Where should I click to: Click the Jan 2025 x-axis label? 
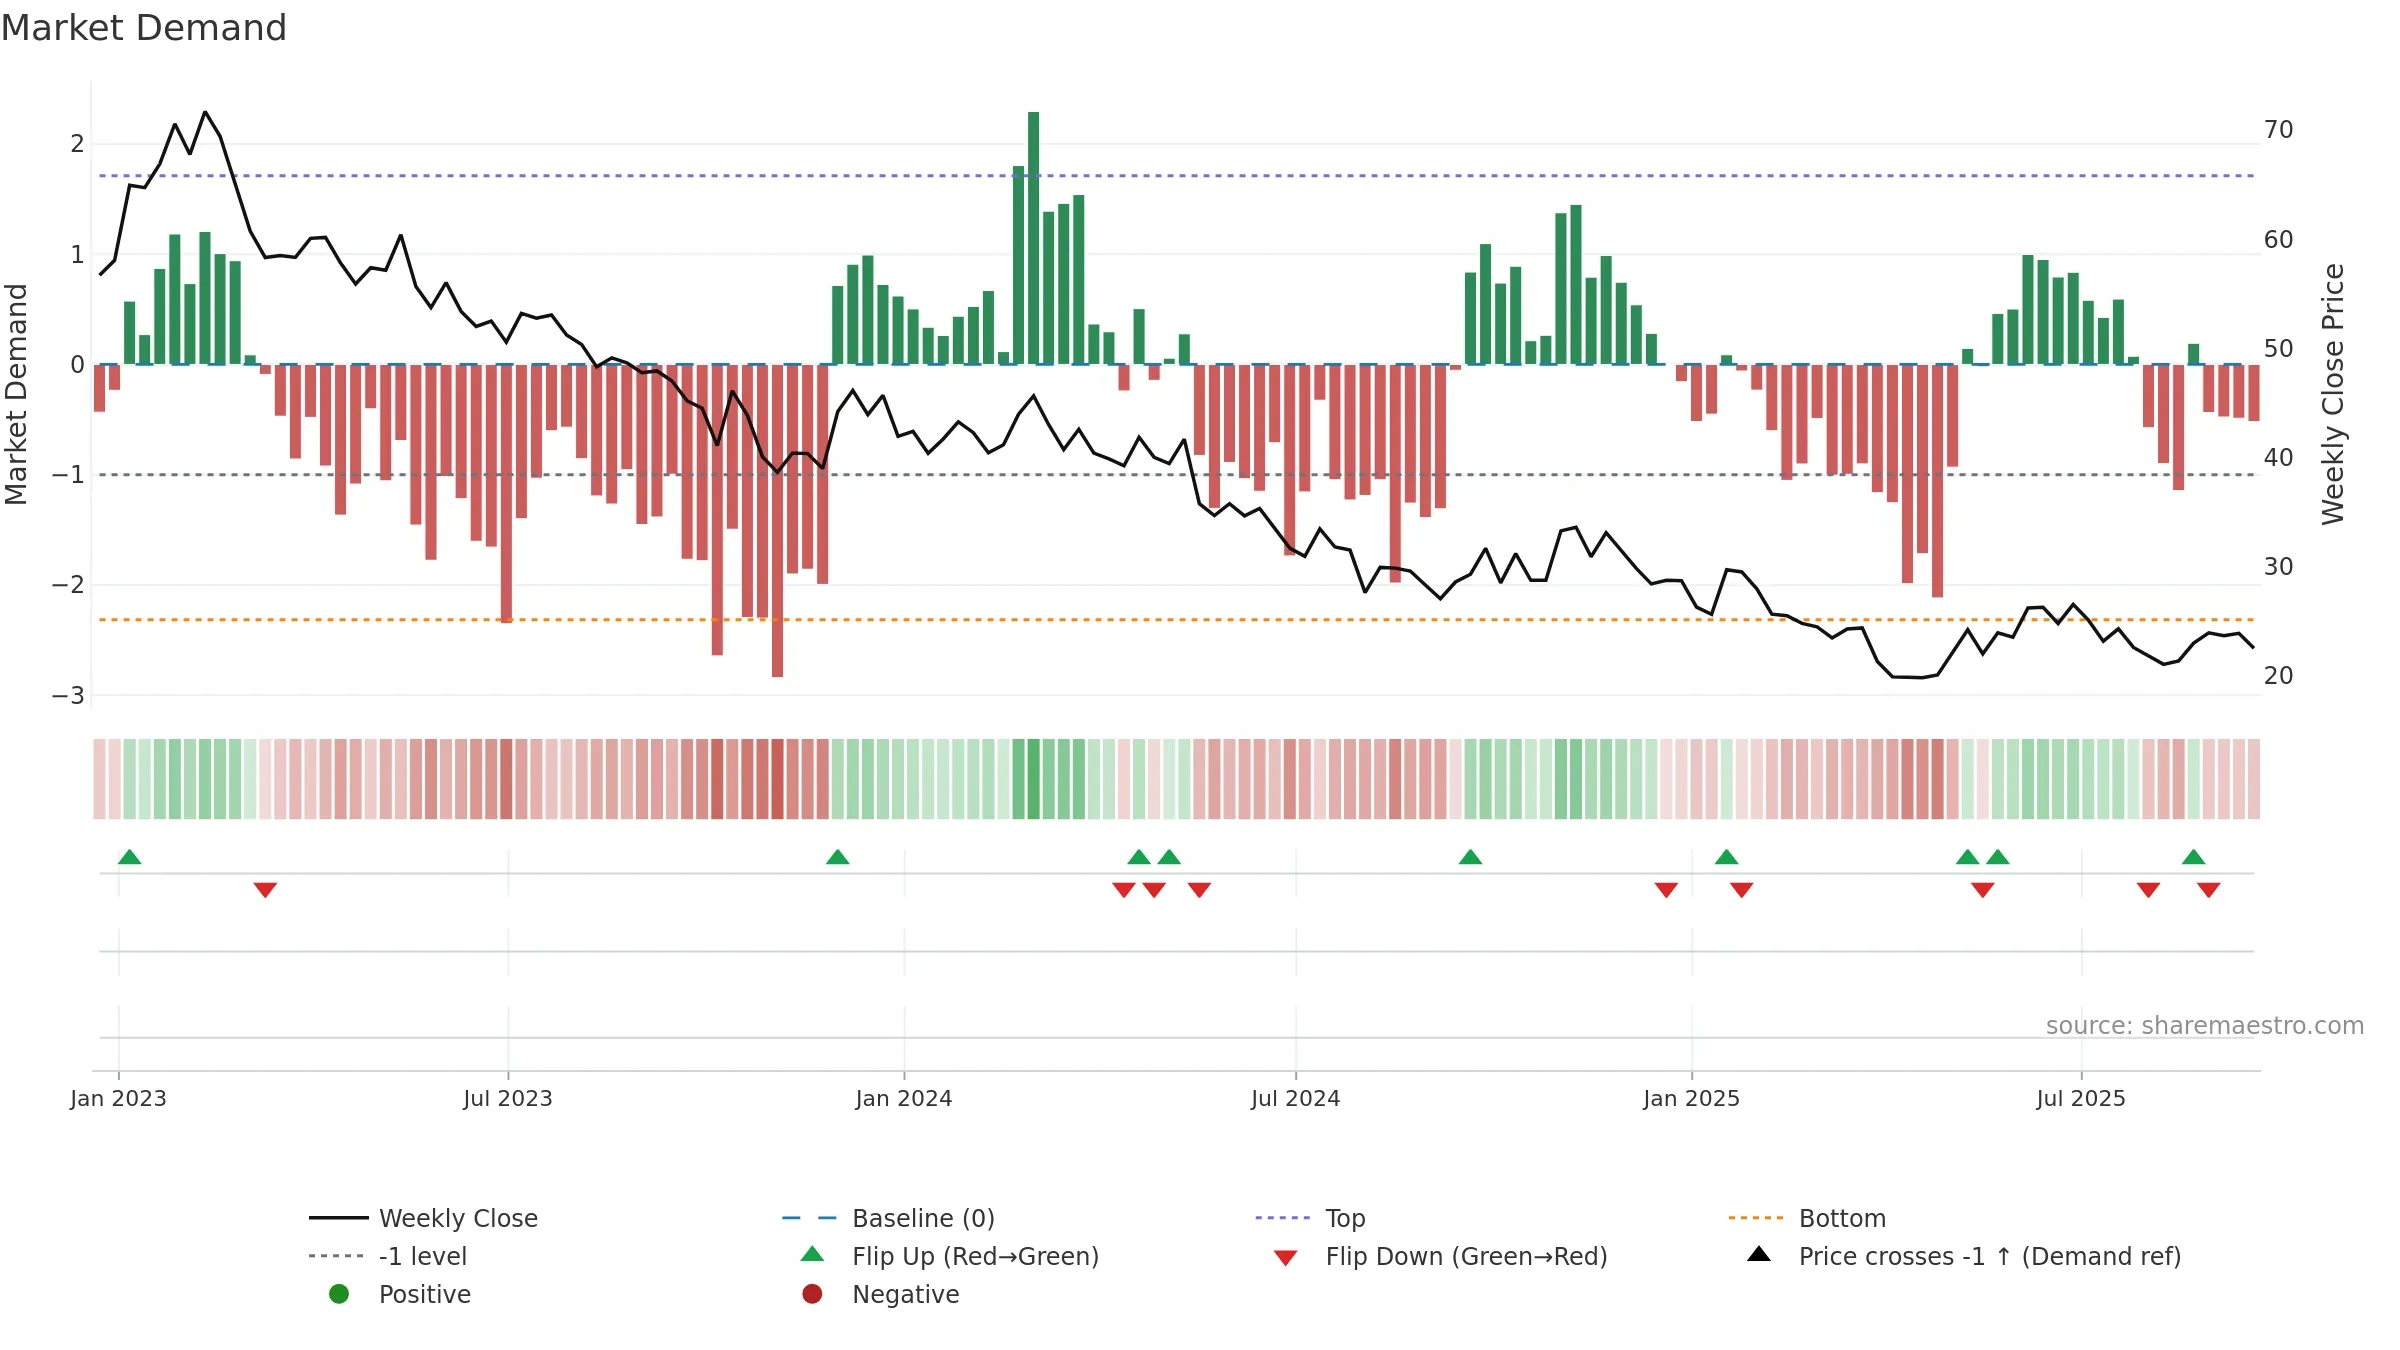click(x=1692, y=1098)
